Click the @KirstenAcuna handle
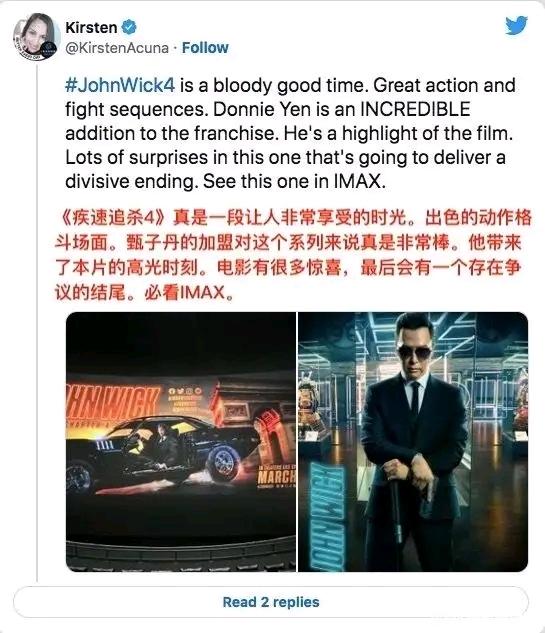Screen dimensions: 545x633 coord(117,48)
